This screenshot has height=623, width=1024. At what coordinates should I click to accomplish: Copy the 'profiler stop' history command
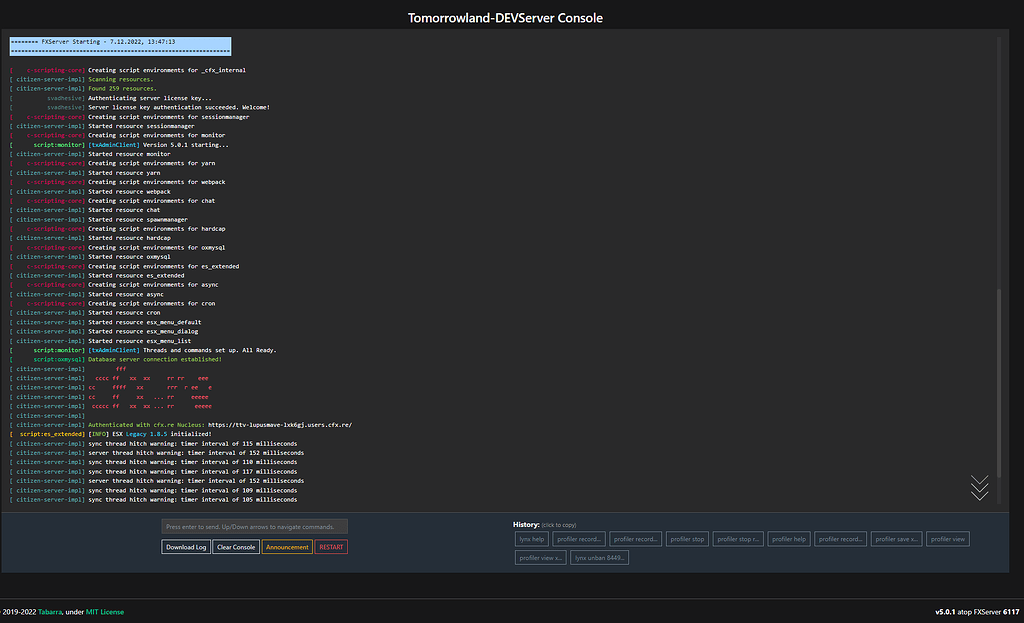[x=687, y=538]
